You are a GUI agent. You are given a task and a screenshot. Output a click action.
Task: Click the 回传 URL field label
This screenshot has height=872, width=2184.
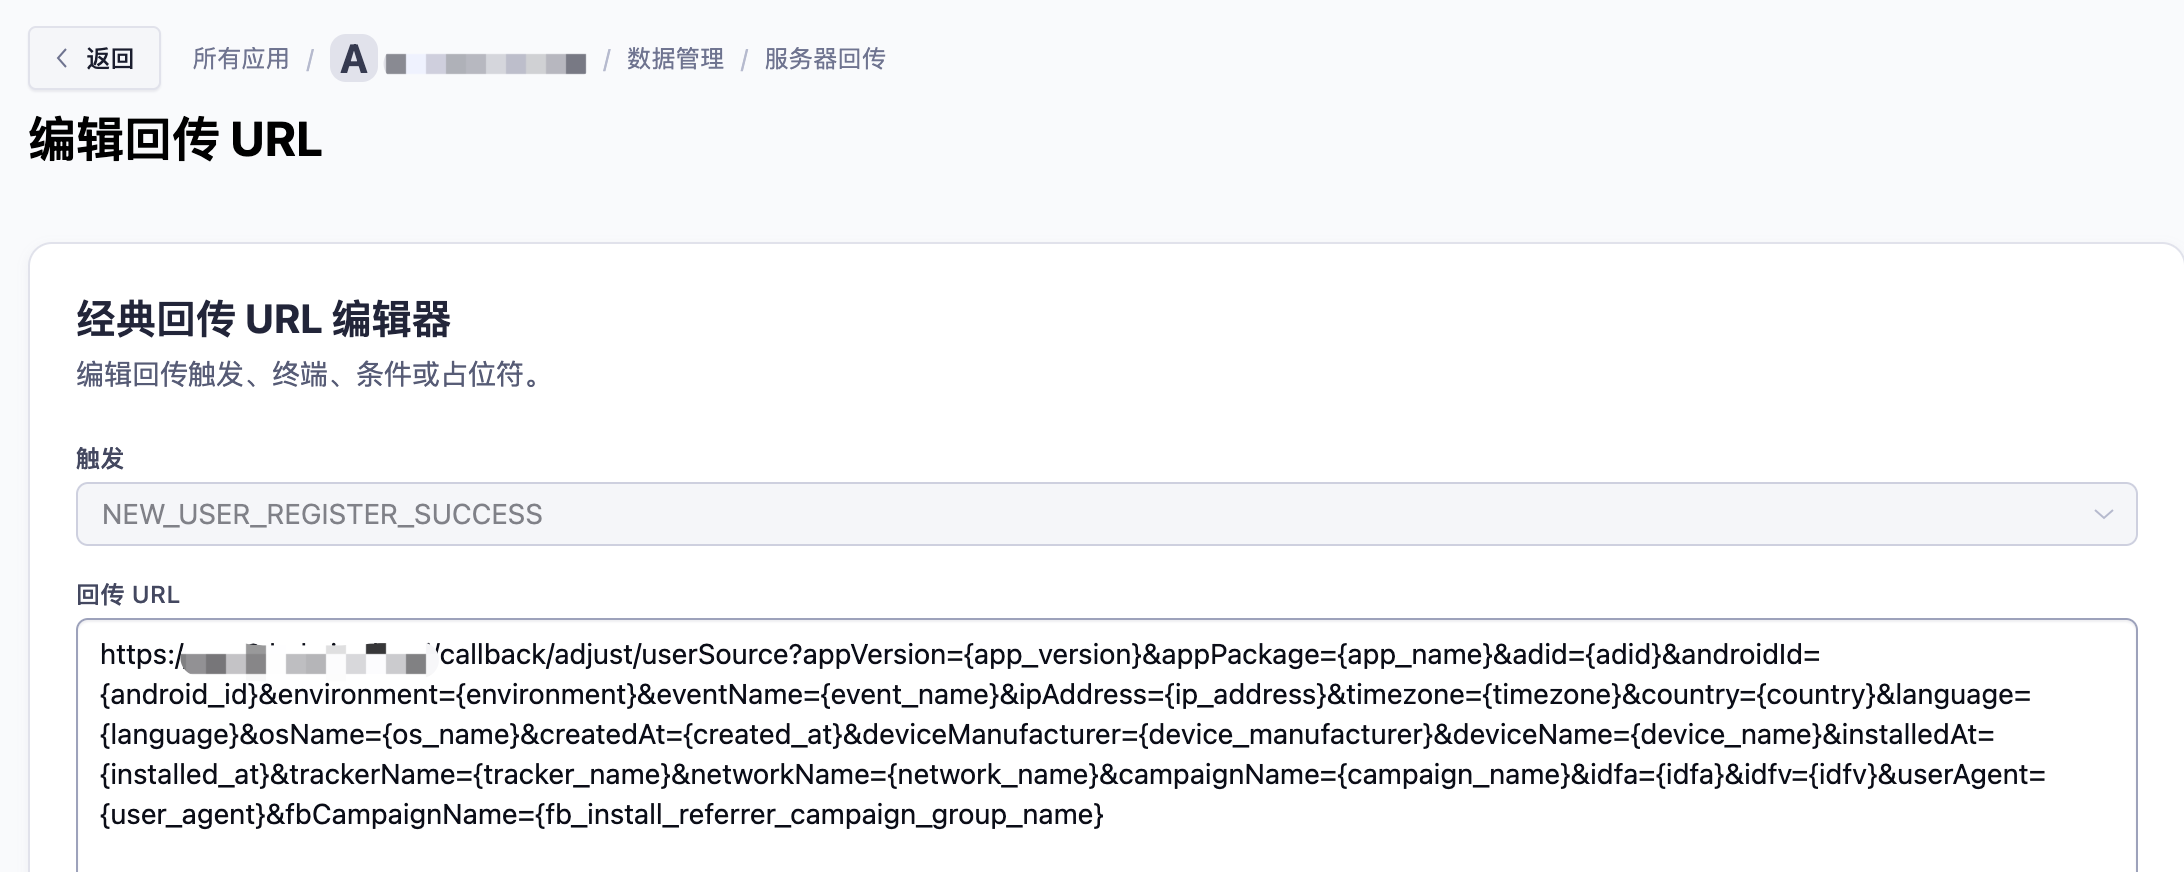tap(128, 595)
